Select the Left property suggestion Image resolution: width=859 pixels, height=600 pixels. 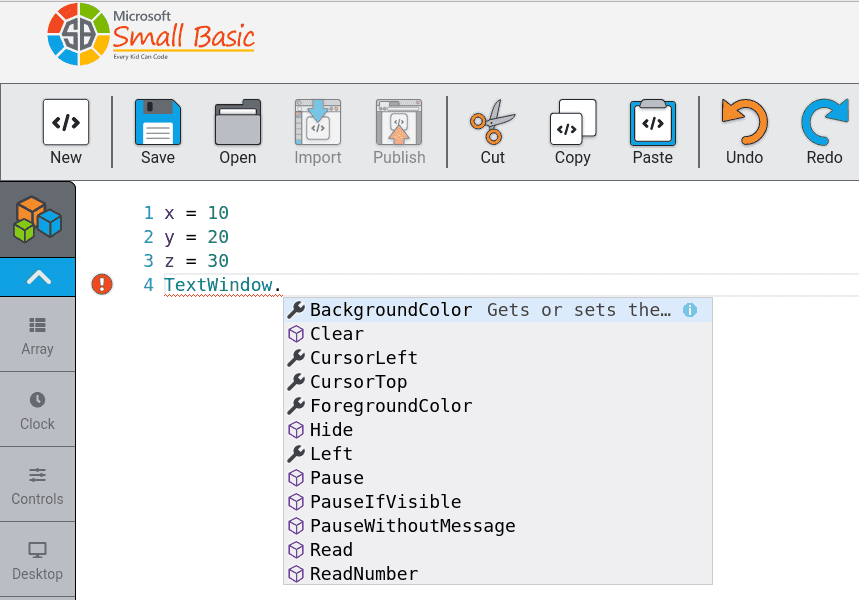[x=498, y=454]
